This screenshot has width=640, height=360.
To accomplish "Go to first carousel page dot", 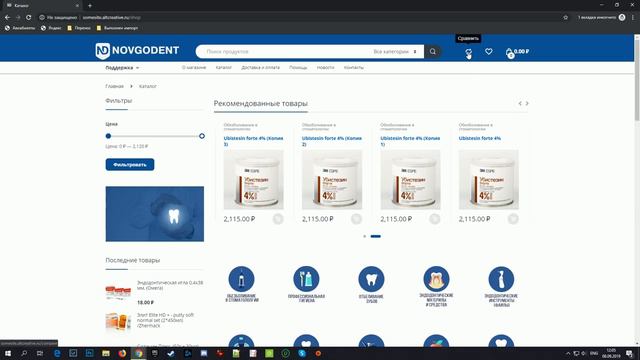I will click(x=364, y=236).
